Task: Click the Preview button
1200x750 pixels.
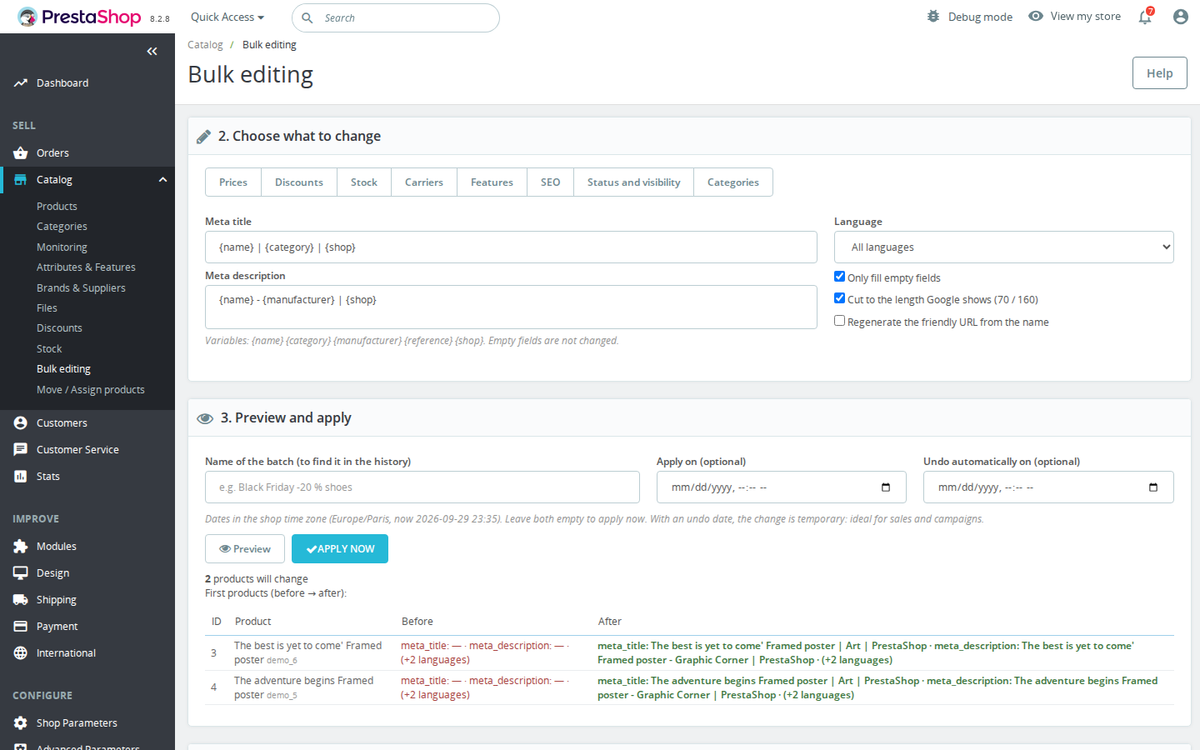Action: coord(245,549)
